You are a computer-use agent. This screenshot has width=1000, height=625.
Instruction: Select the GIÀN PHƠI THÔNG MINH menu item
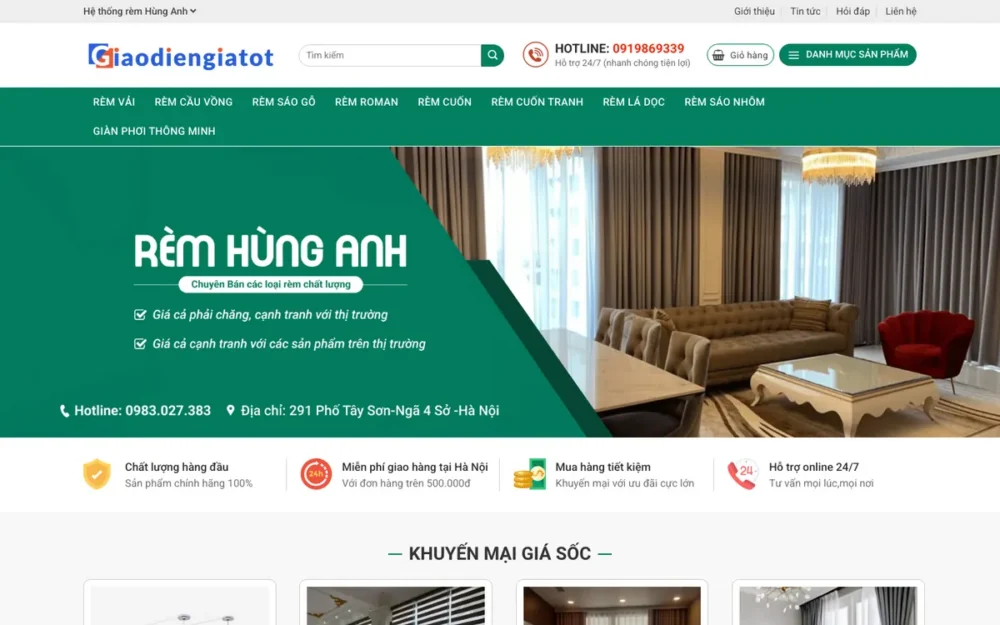[154, 131]
